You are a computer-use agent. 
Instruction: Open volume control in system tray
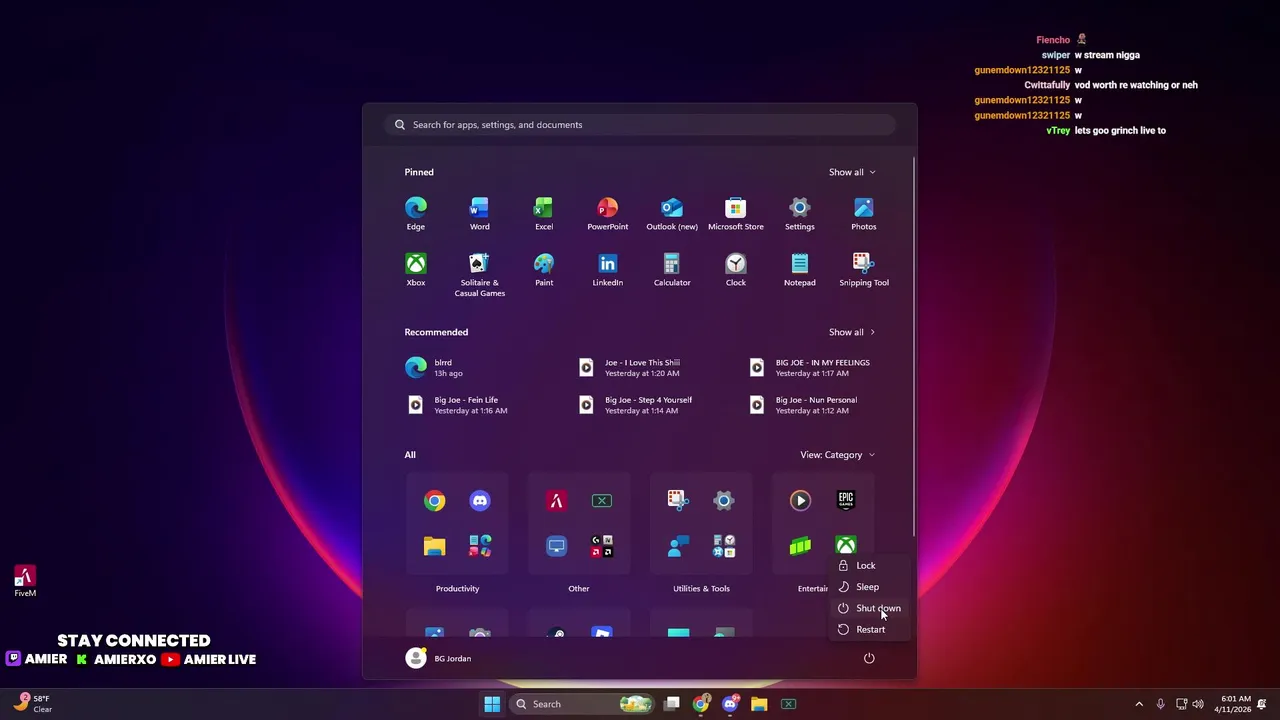point(1198,704)
